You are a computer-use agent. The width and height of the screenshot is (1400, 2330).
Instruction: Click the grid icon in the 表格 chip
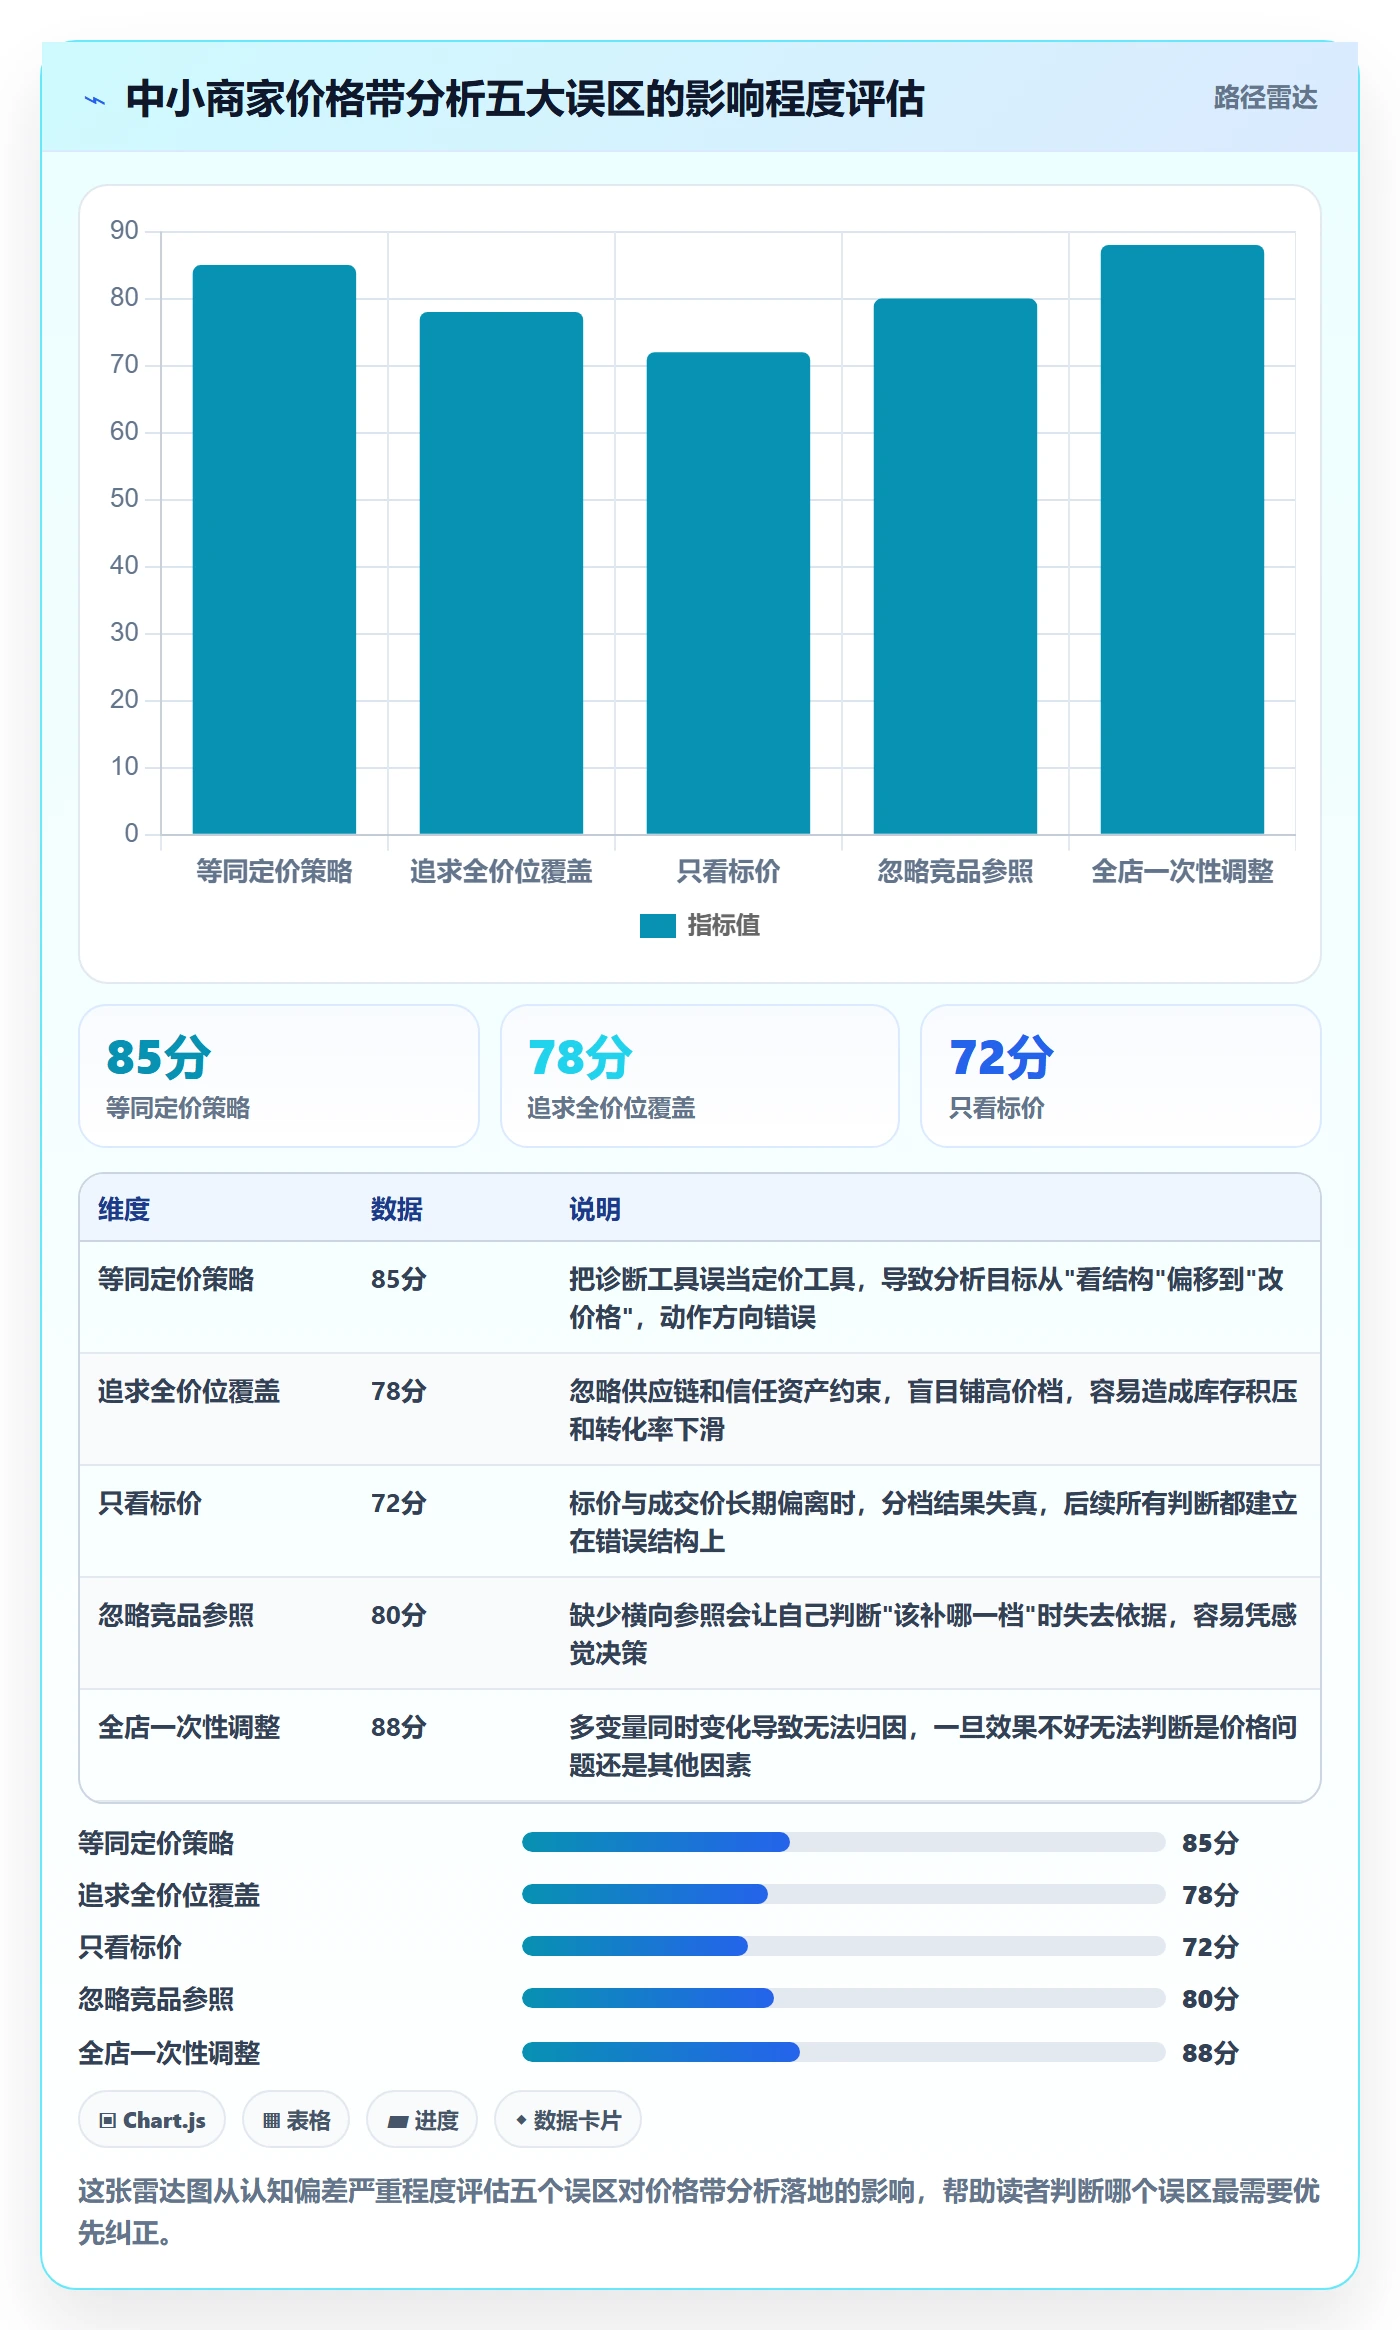(x=271, y=2120)
